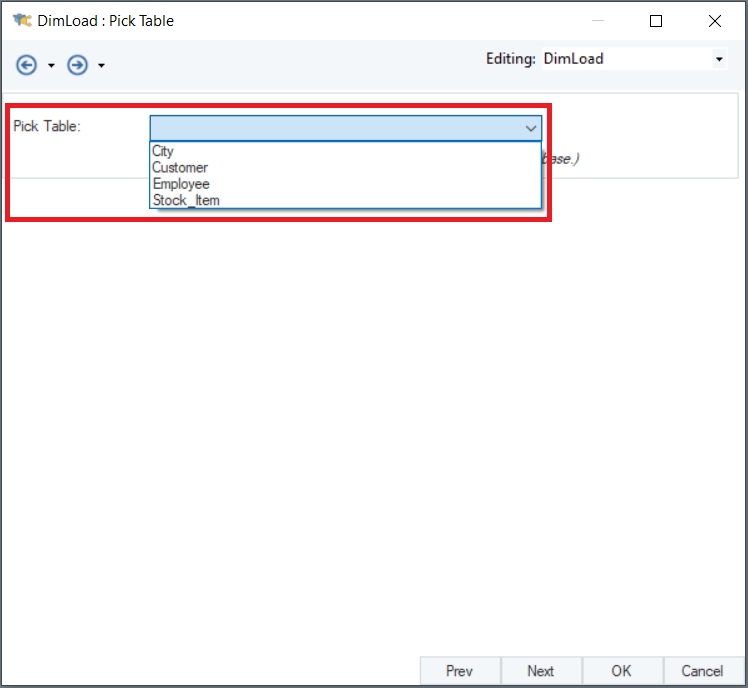This screenshot has width=748, height=688.
Task: Click the forward navigation arrow icon
Action: coord(77,65)
